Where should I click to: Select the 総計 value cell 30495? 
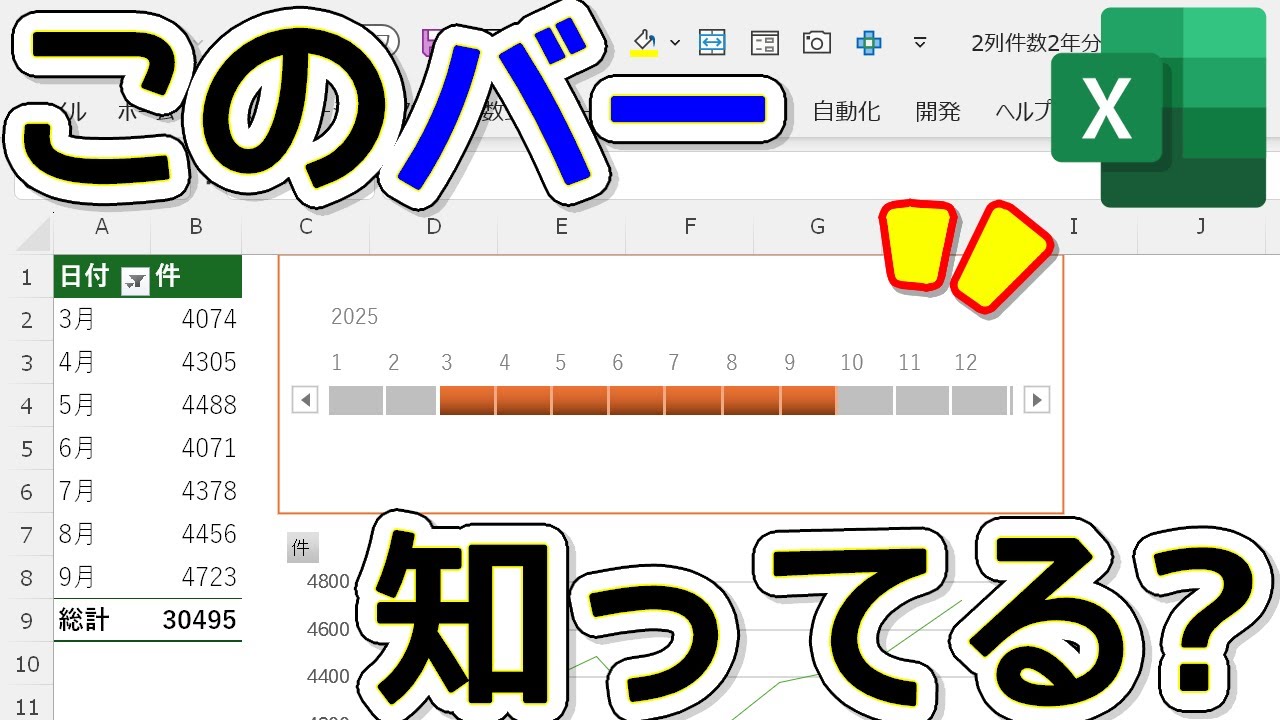(x=198, y=620)
